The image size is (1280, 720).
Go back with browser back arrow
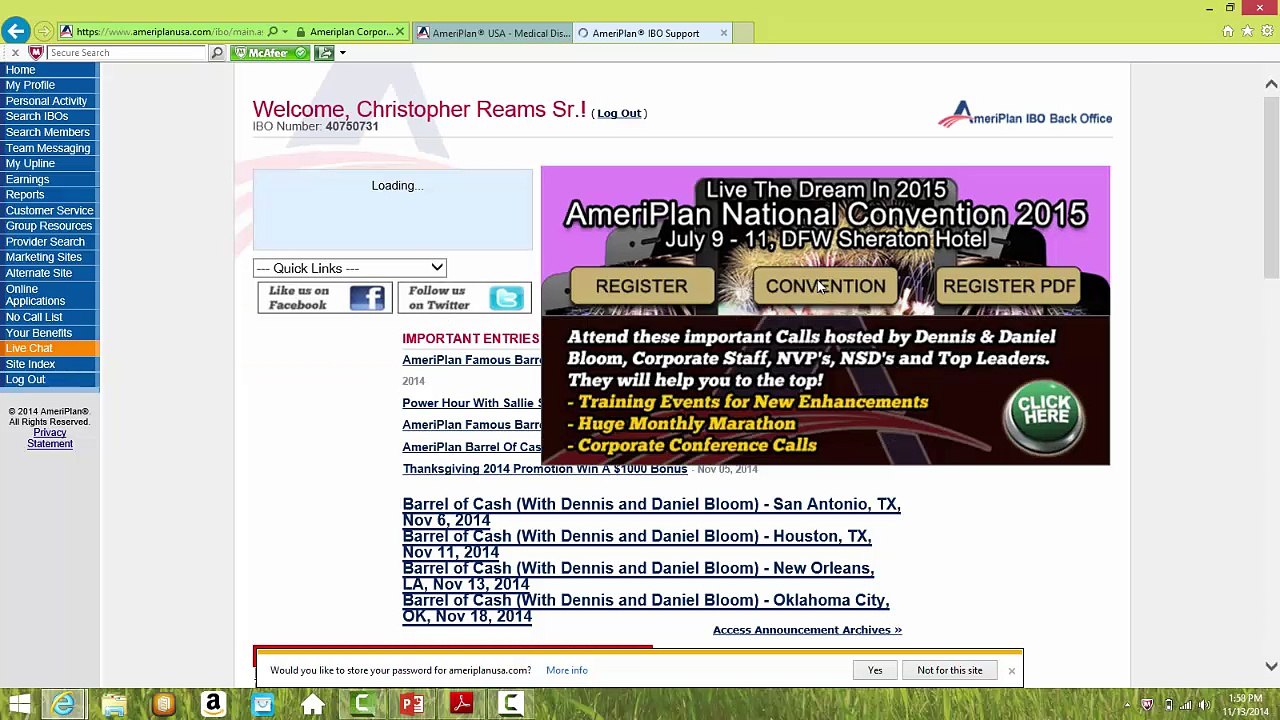coord(16,32)
